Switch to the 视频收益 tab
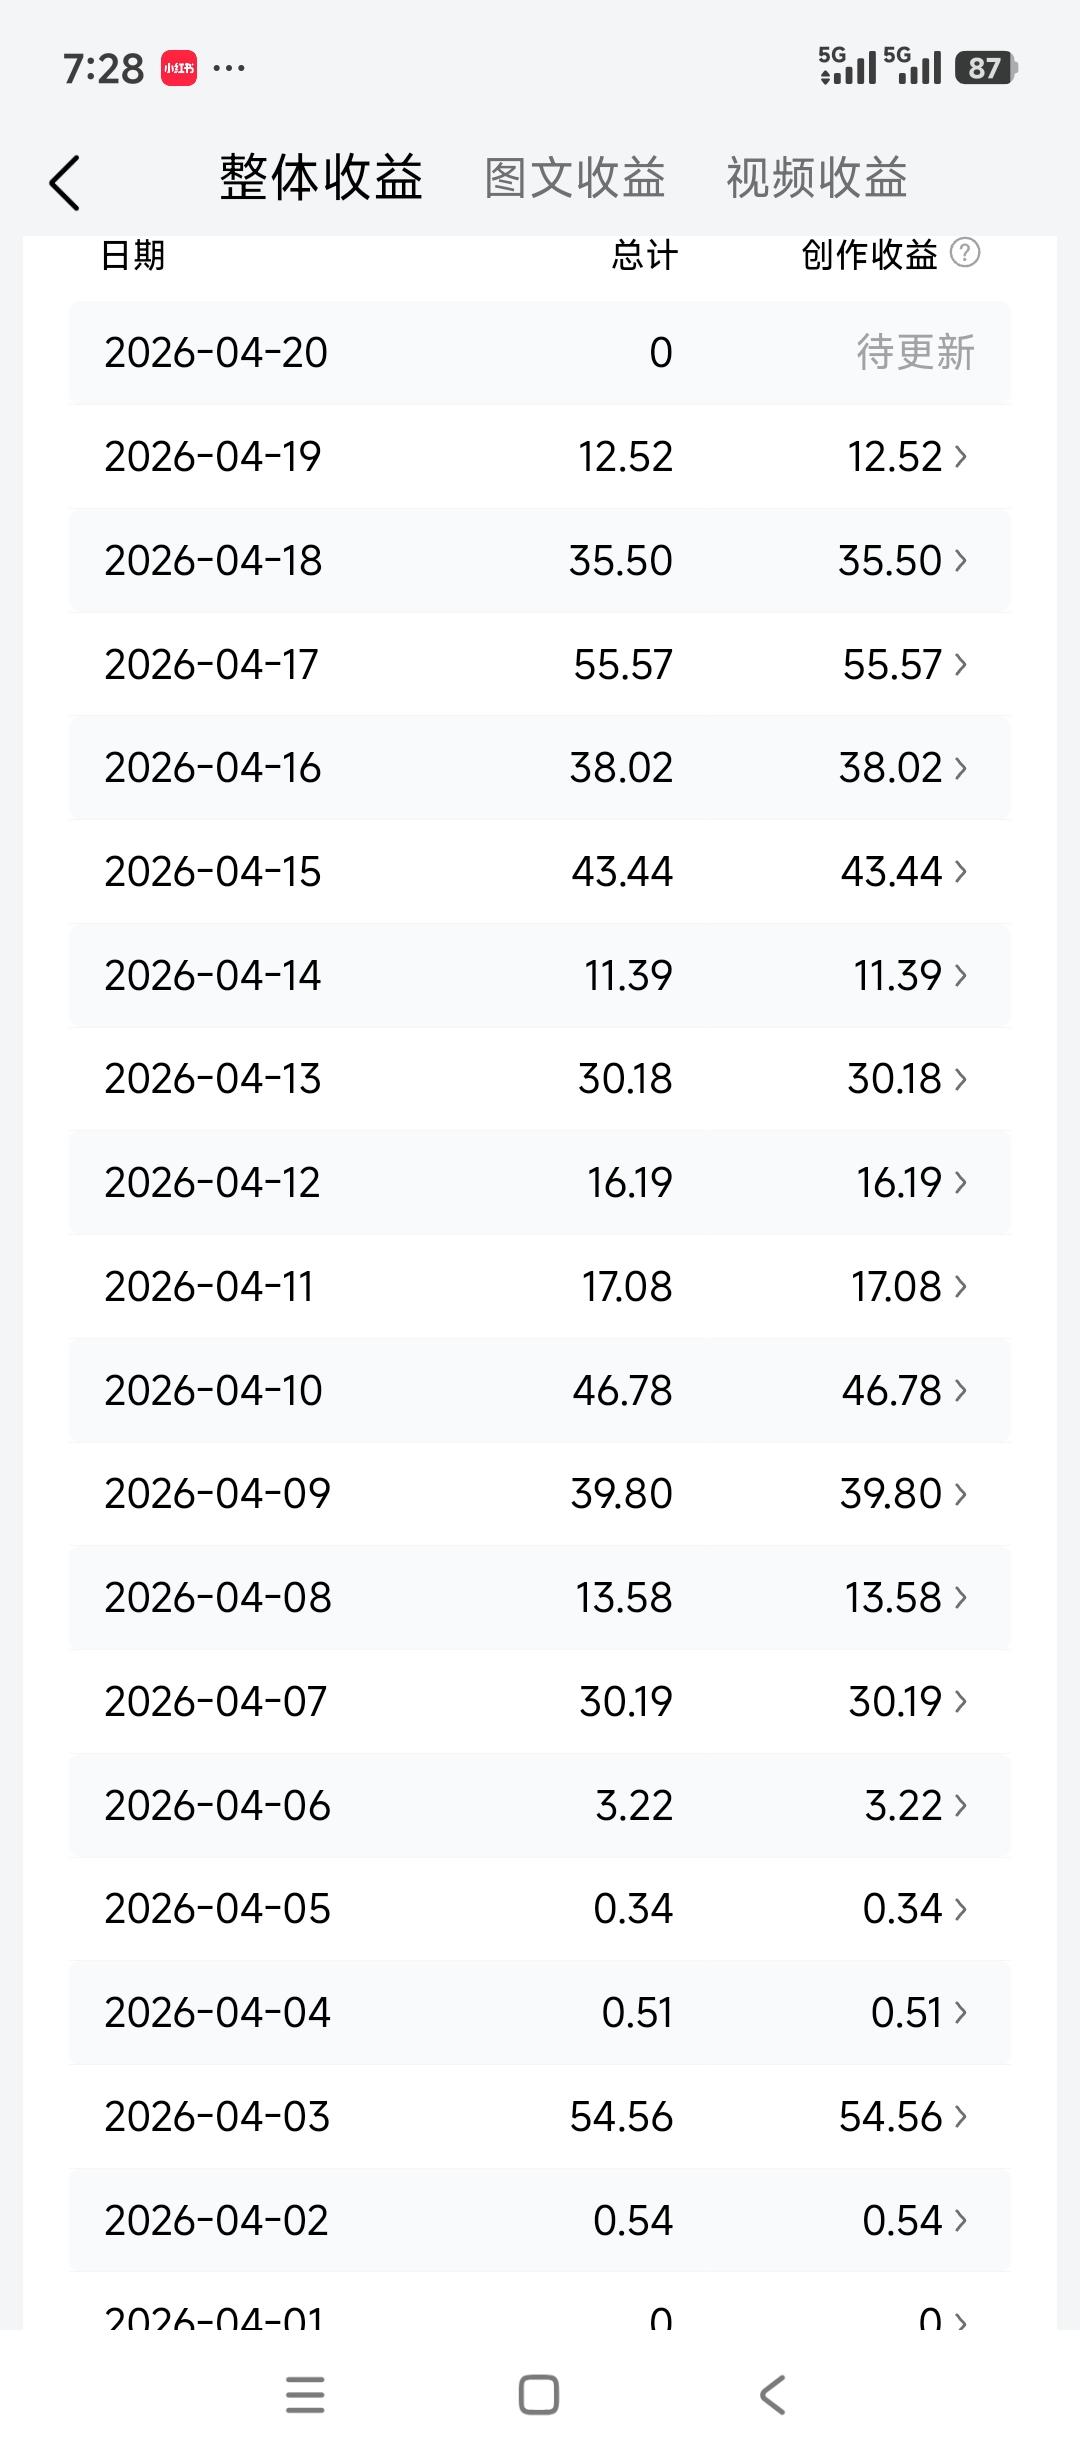 [x=816, y=178]
